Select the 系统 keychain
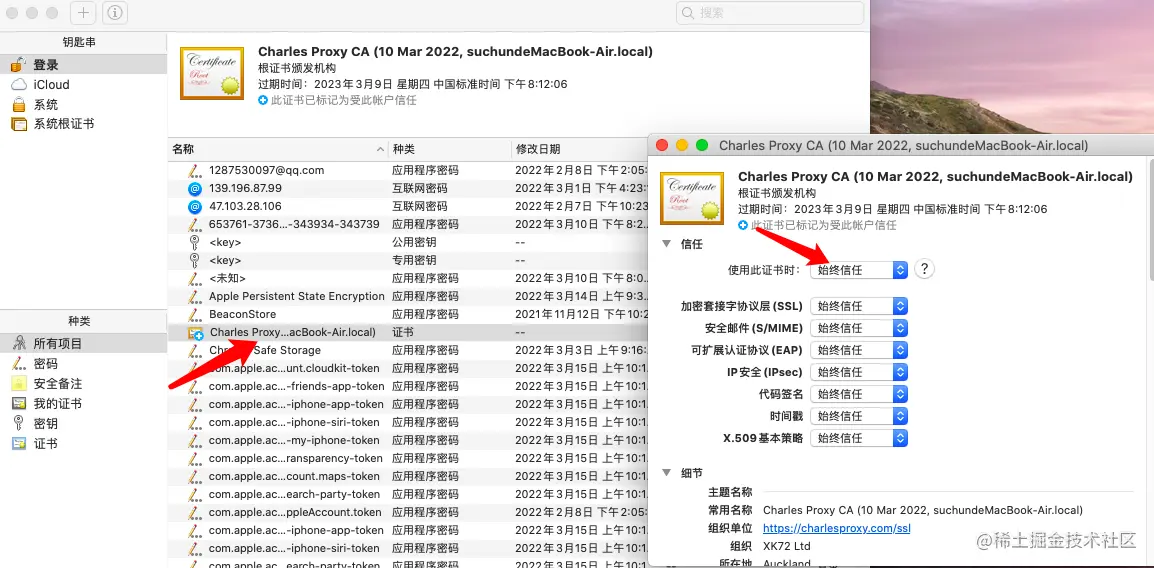Viewport: 1154px width, 568px height. point(83,104)
